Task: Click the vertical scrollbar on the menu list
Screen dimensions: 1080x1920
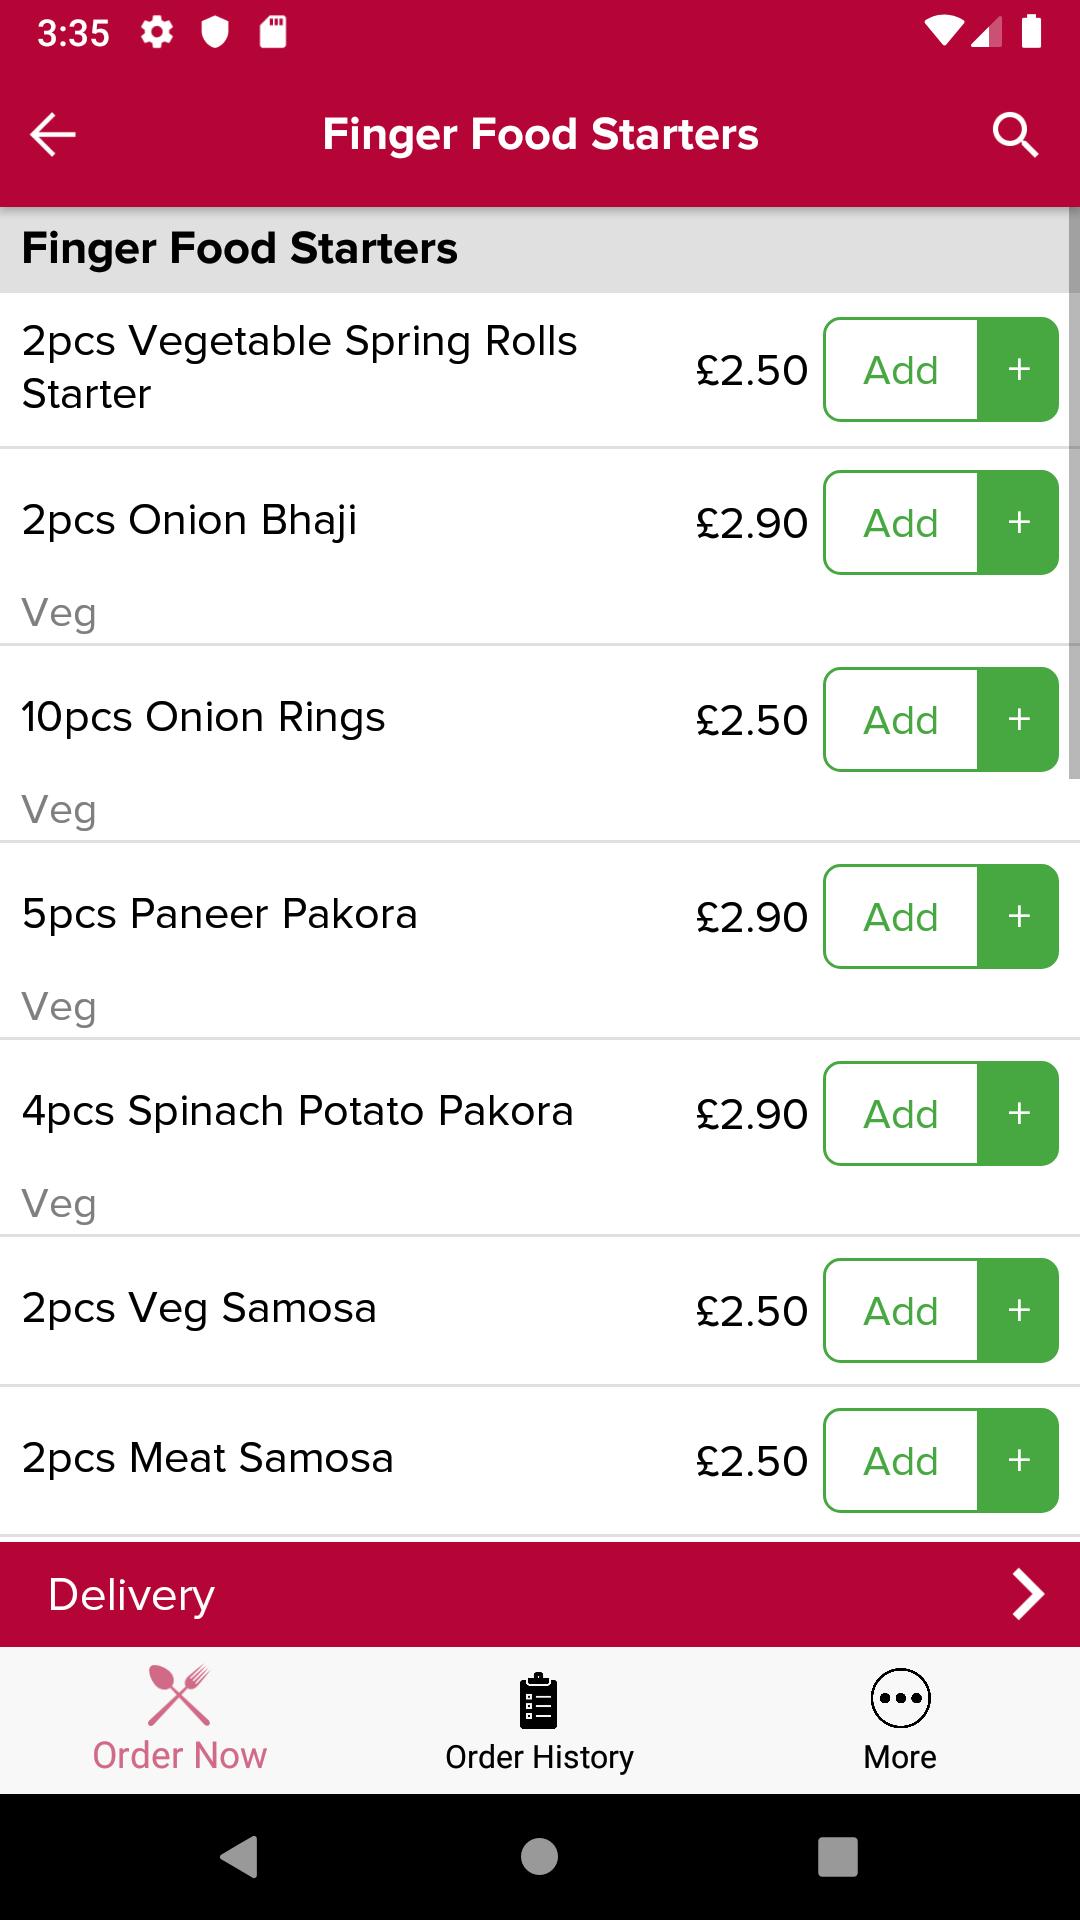Action: tap(1074, 492)
